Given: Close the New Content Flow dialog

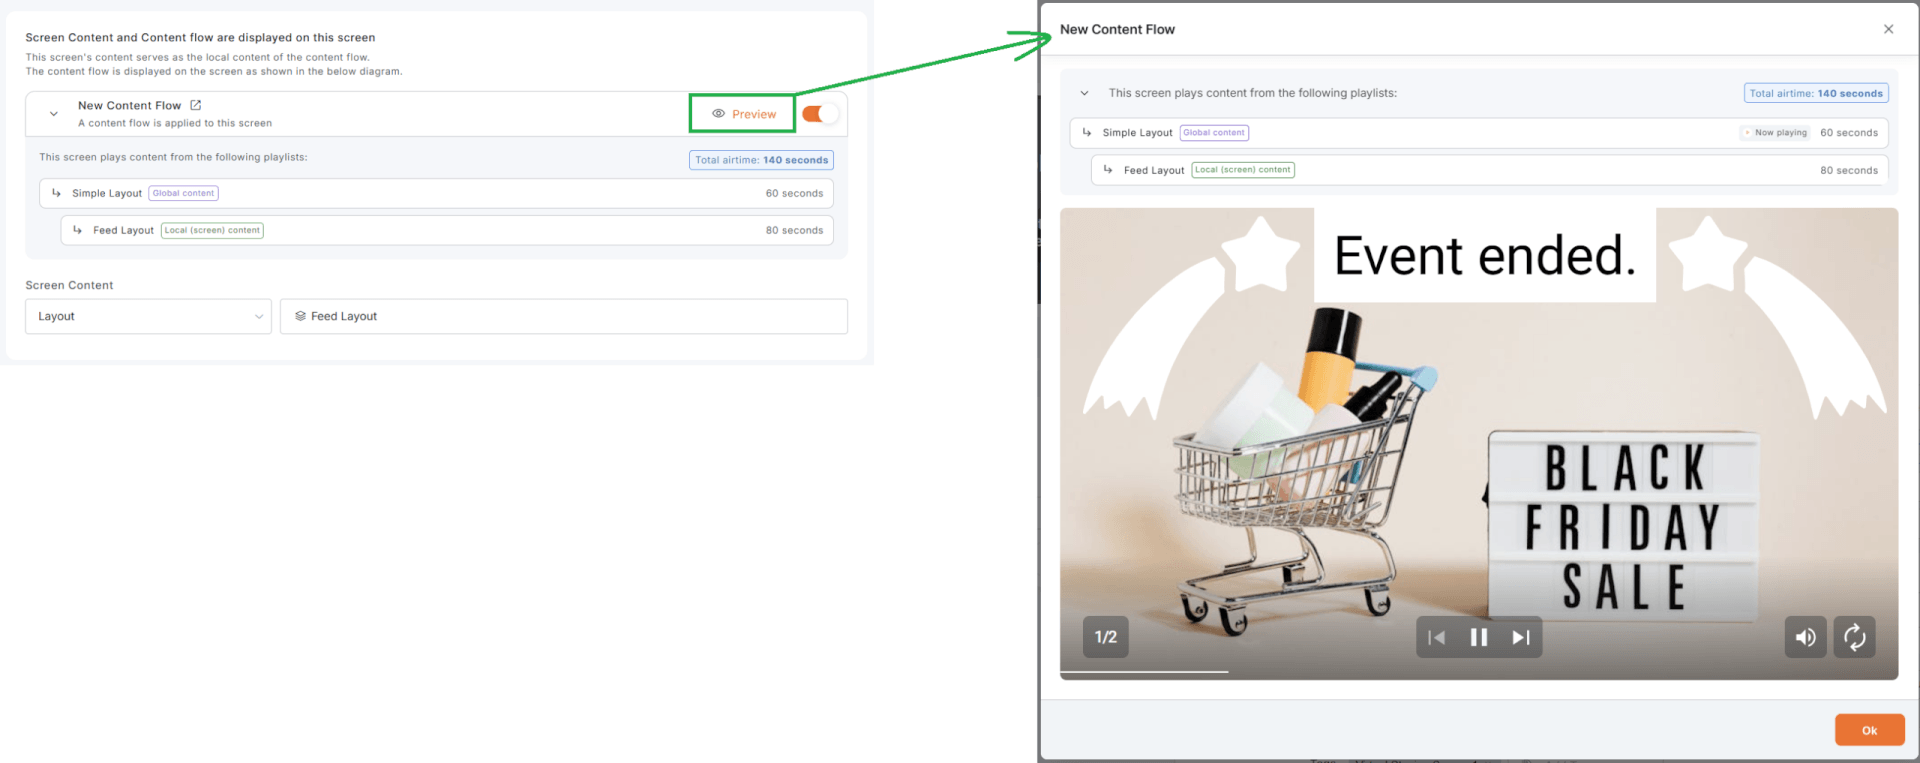Looking at the screenshot, I should pos(1889,29).
